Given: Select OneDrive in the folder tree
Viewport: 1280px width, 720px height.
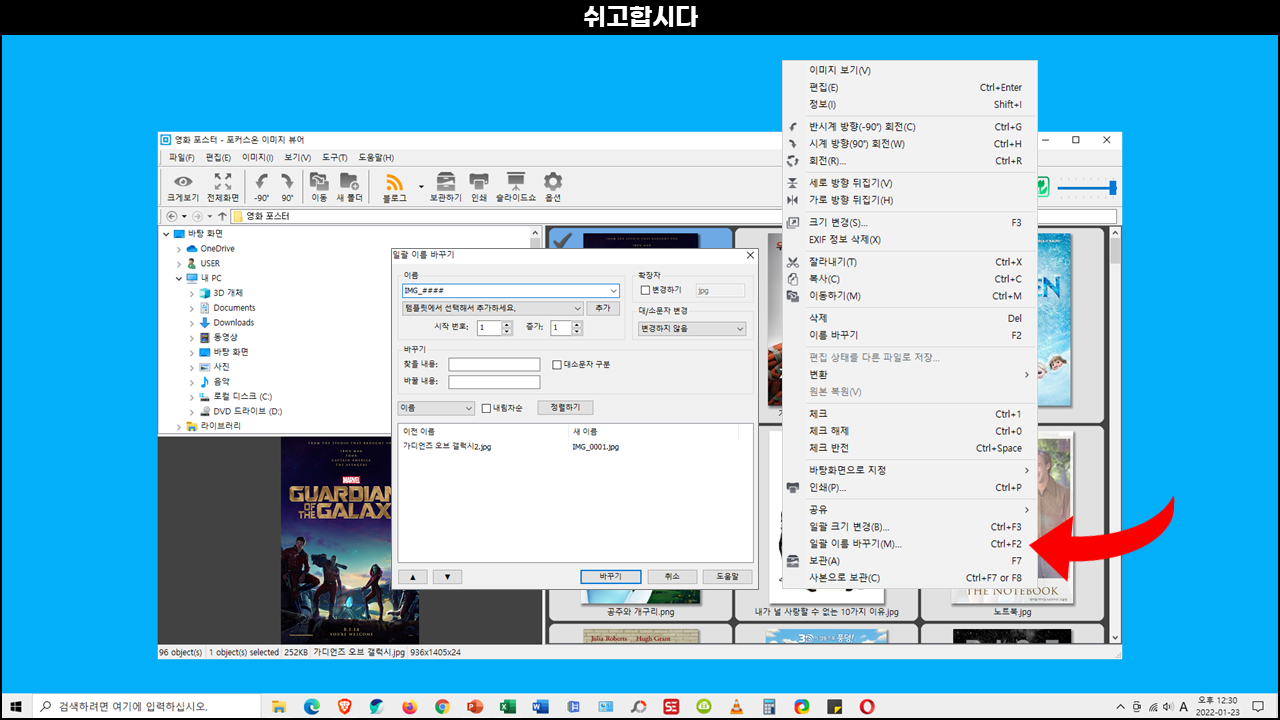Looking at the screenshot, I should (x=217, y=248).
